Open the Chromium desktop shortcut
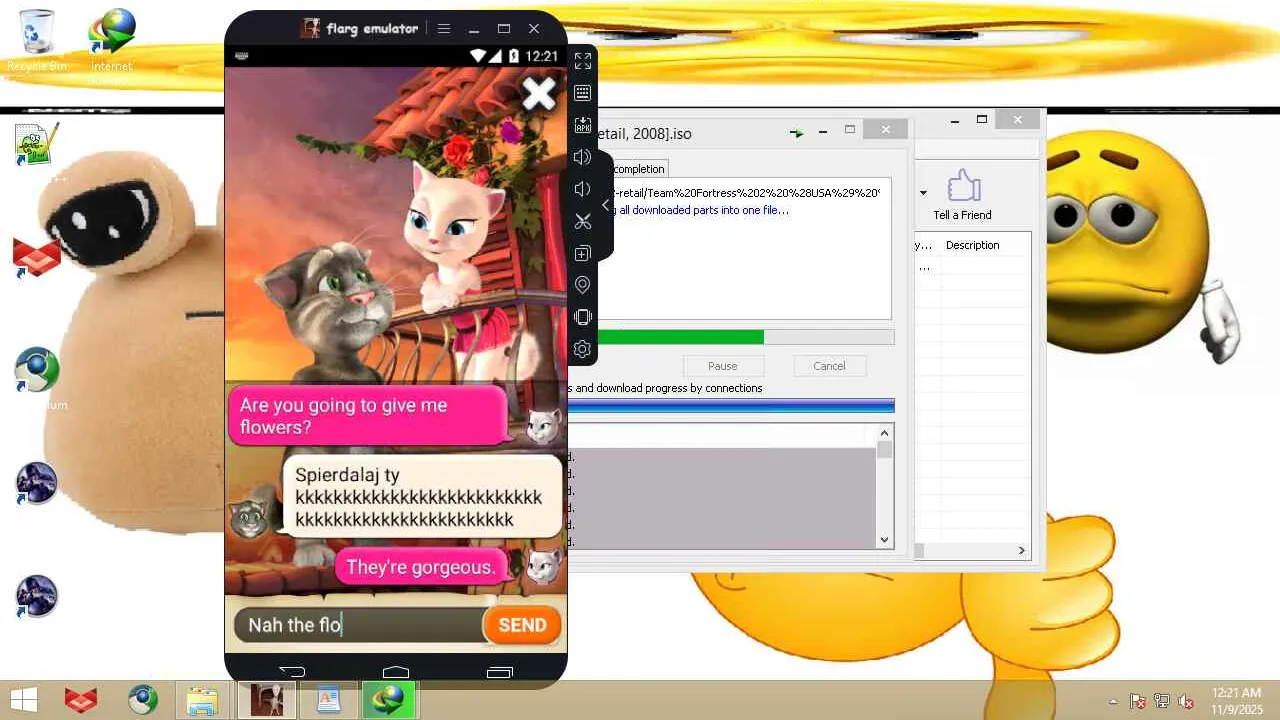 point(38,372)
